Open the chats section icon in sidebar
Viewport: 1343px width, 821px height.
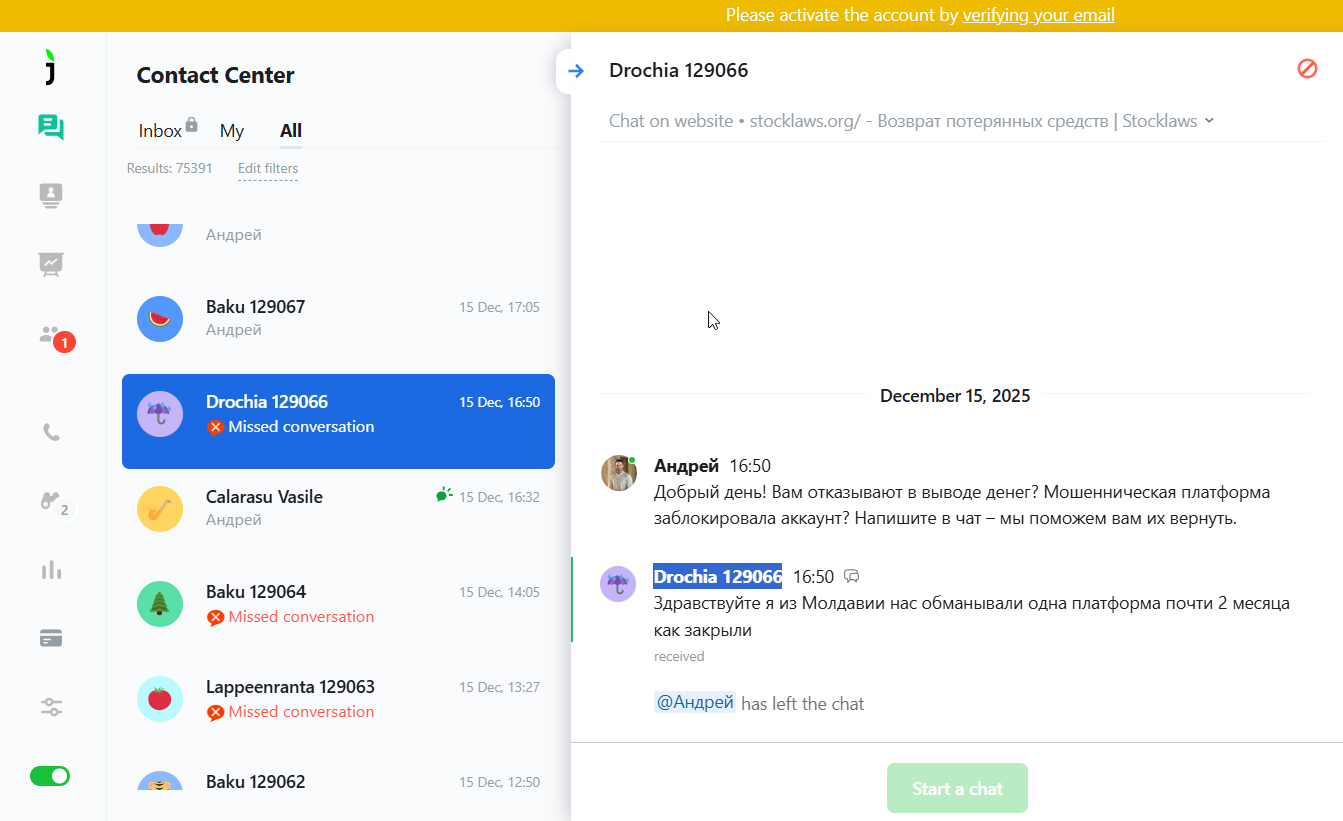pos(51,127)
